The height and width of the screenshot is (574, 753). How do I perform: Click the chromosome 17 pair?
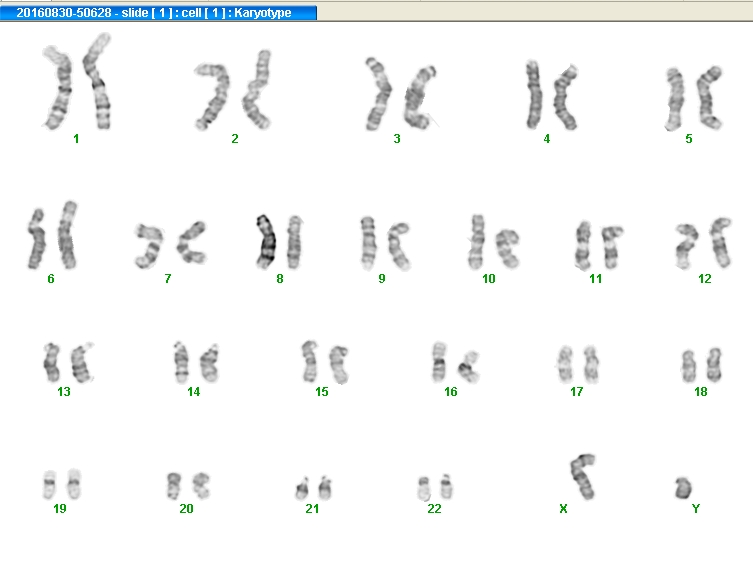(x=578, y=364)
